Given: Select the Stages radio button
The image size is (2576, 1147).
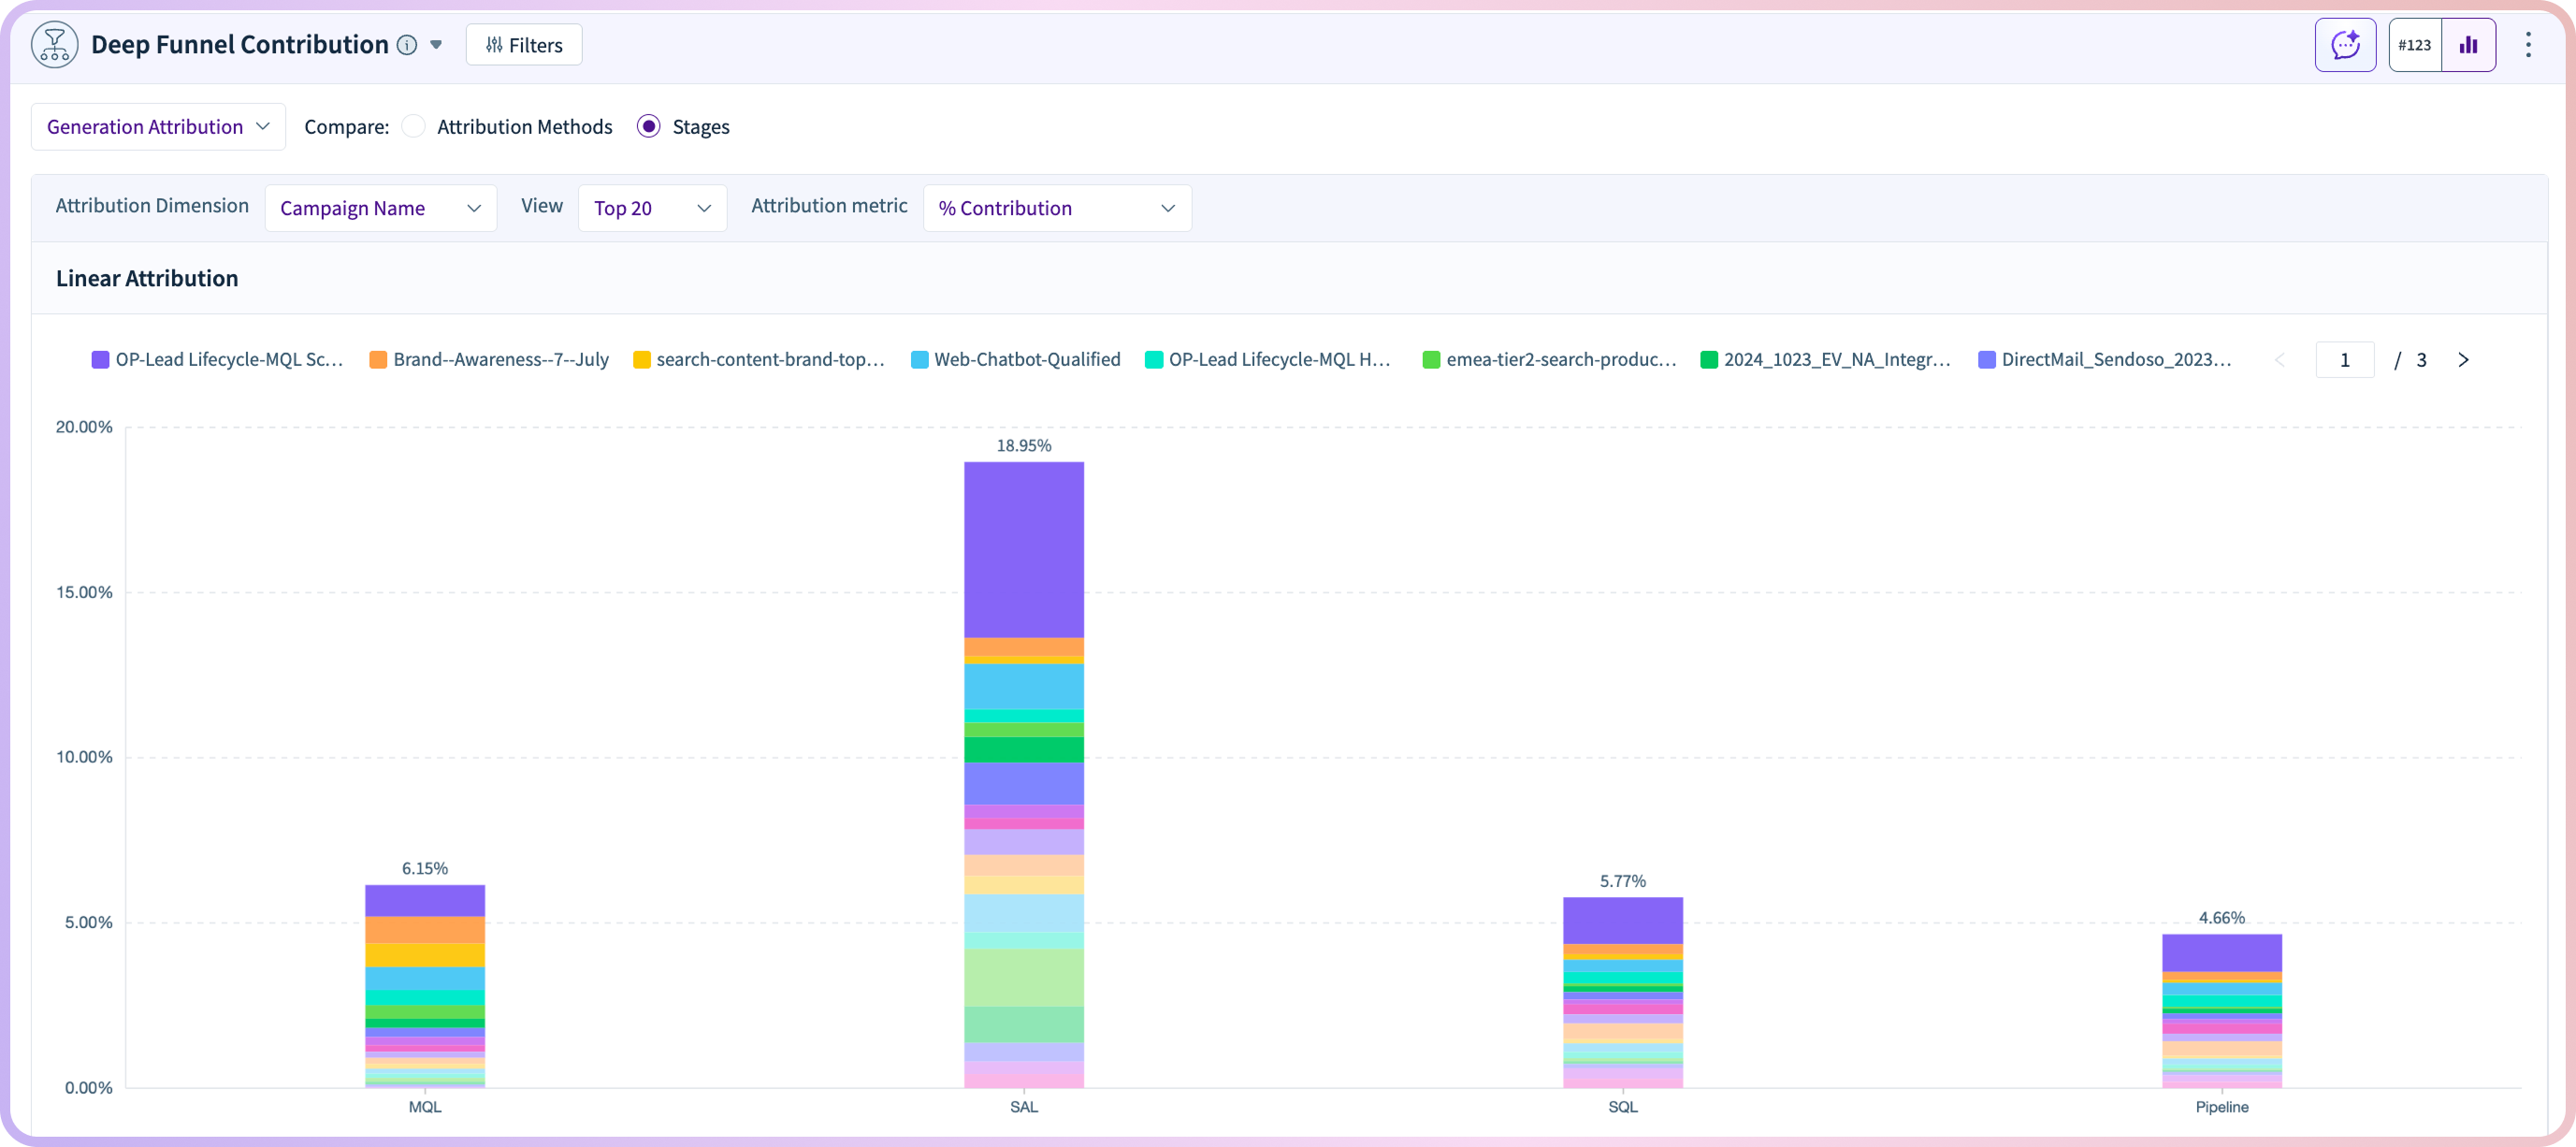Looking at the screenshot, I should pyautogui.click(x=649, y=127).
